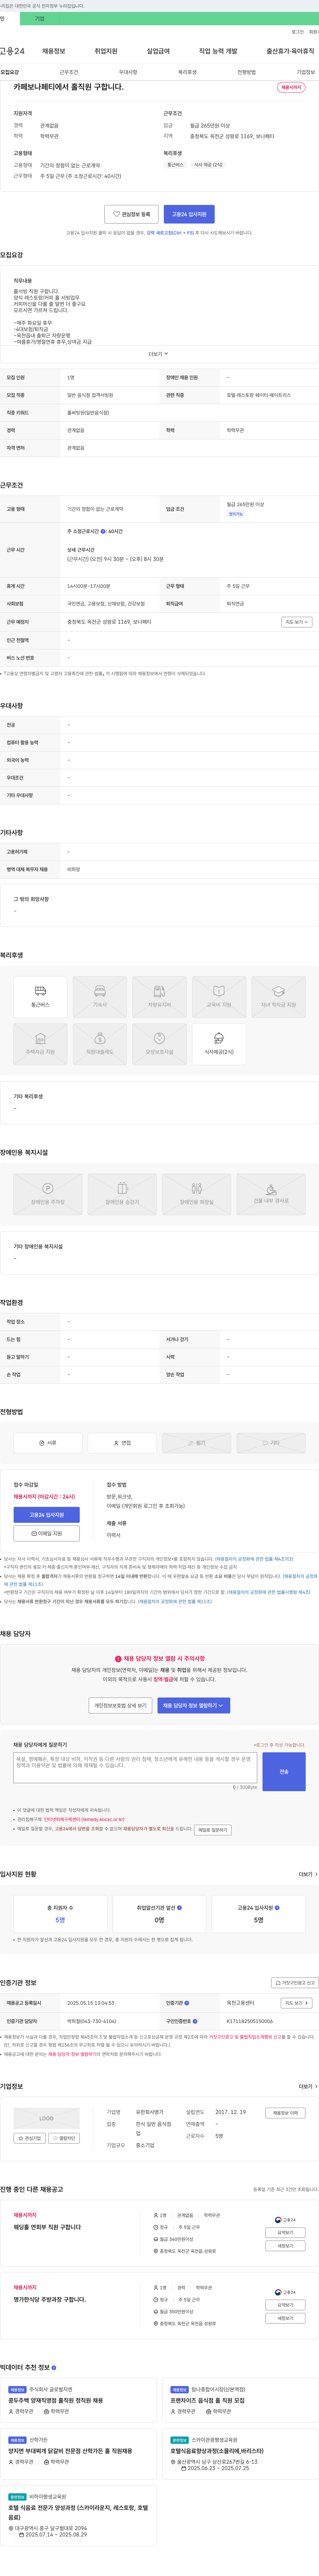Screen dimensions: 319x2576
Task: Open the 출산휴가·육아휴직 menu
Action: (290, 51)
